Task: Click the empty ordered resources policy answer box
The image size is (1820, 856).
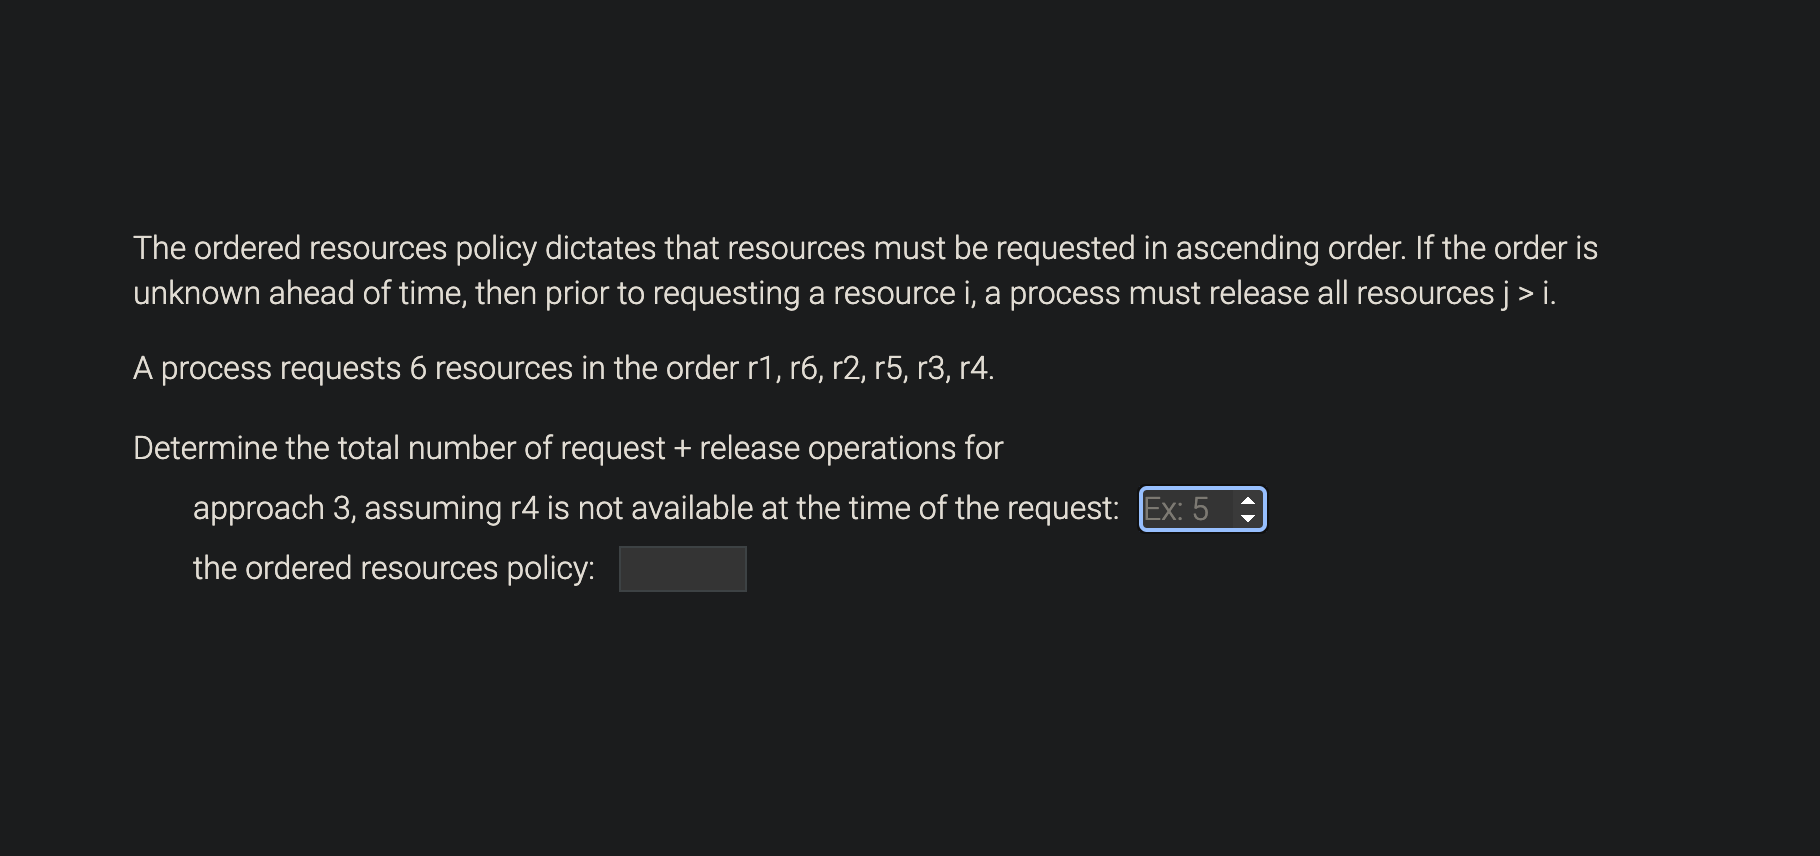Action: pyautogui.click(x=682, y=568)
